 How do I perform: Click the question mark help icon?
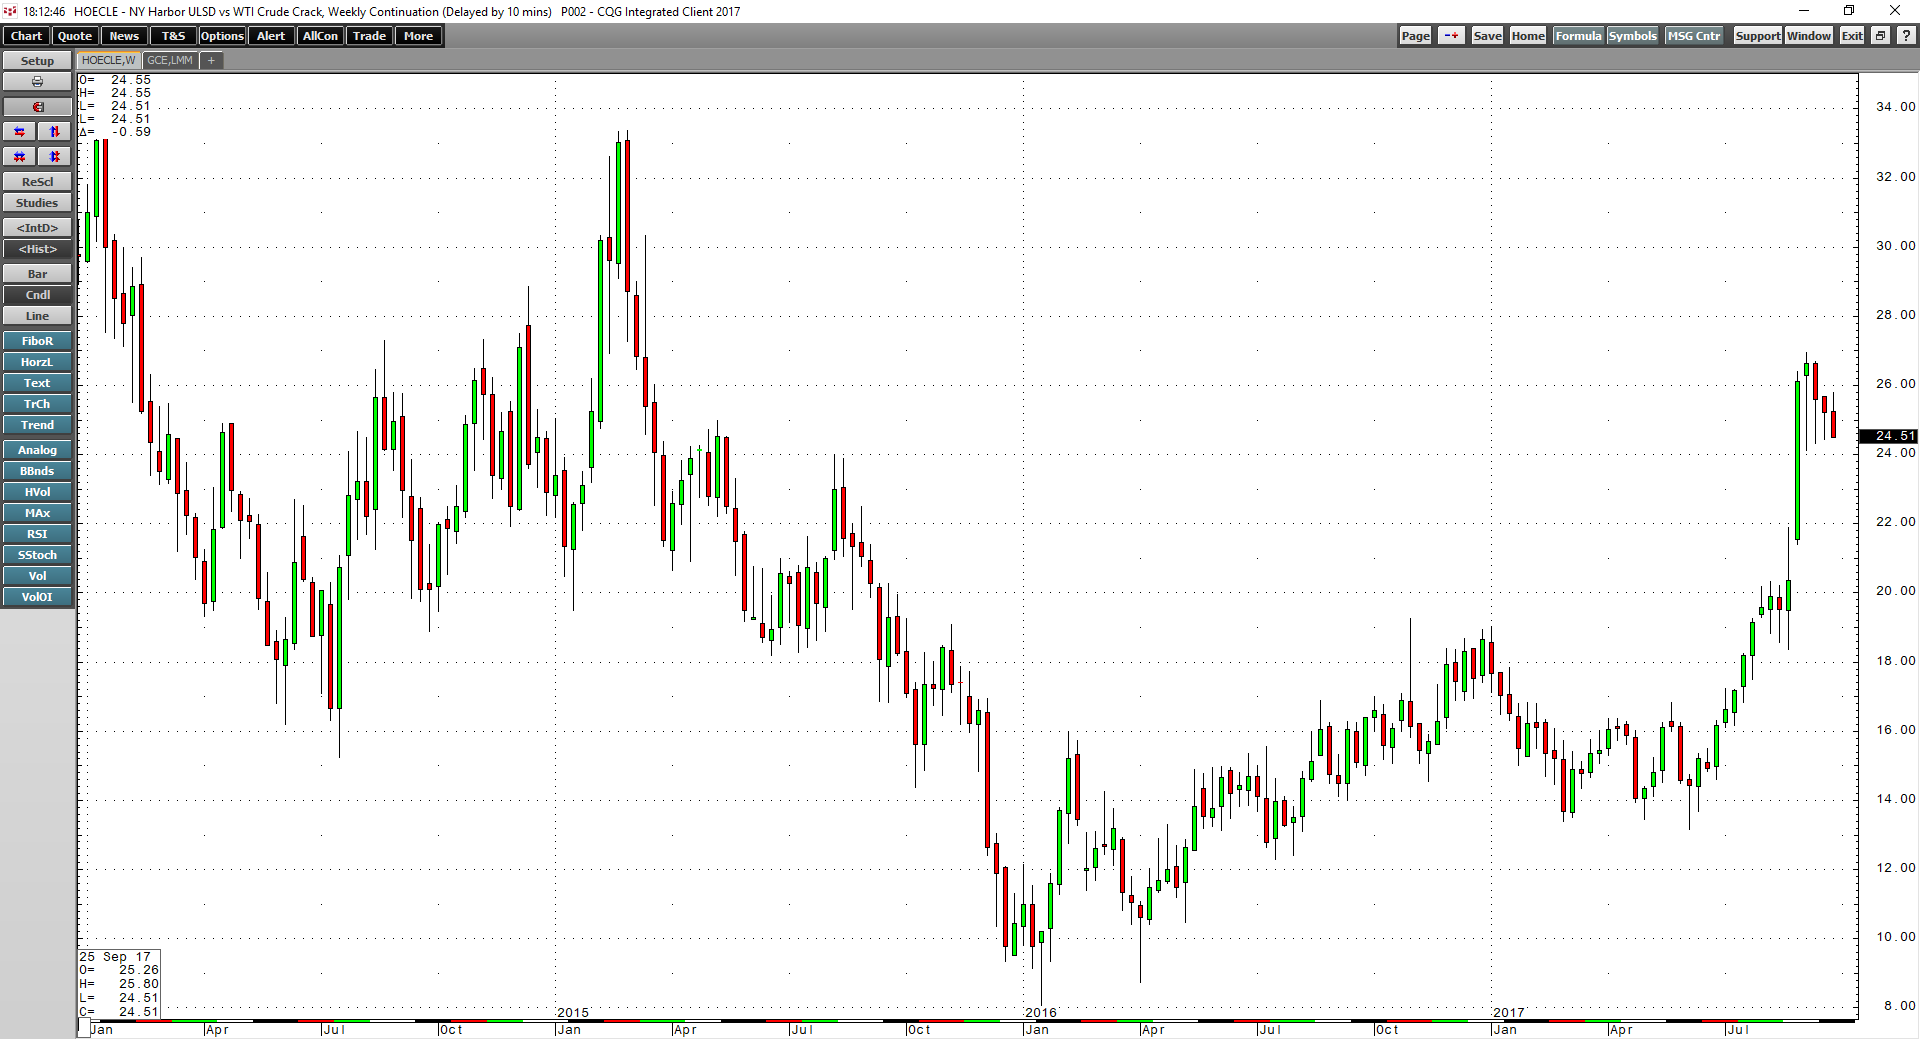point(1906,36)
